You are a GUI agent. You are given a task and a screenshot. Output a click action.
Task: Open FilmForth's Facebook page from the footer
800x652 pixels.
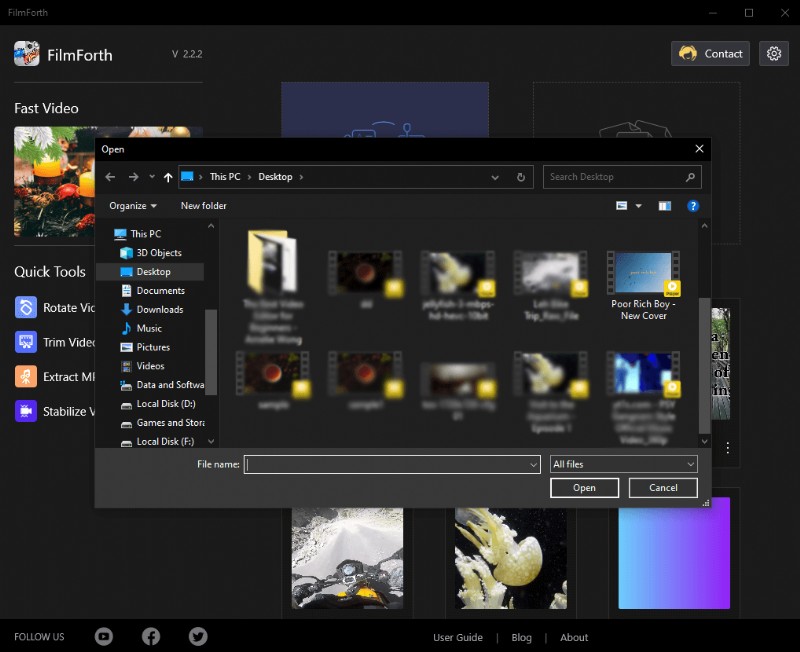(150, 636)
